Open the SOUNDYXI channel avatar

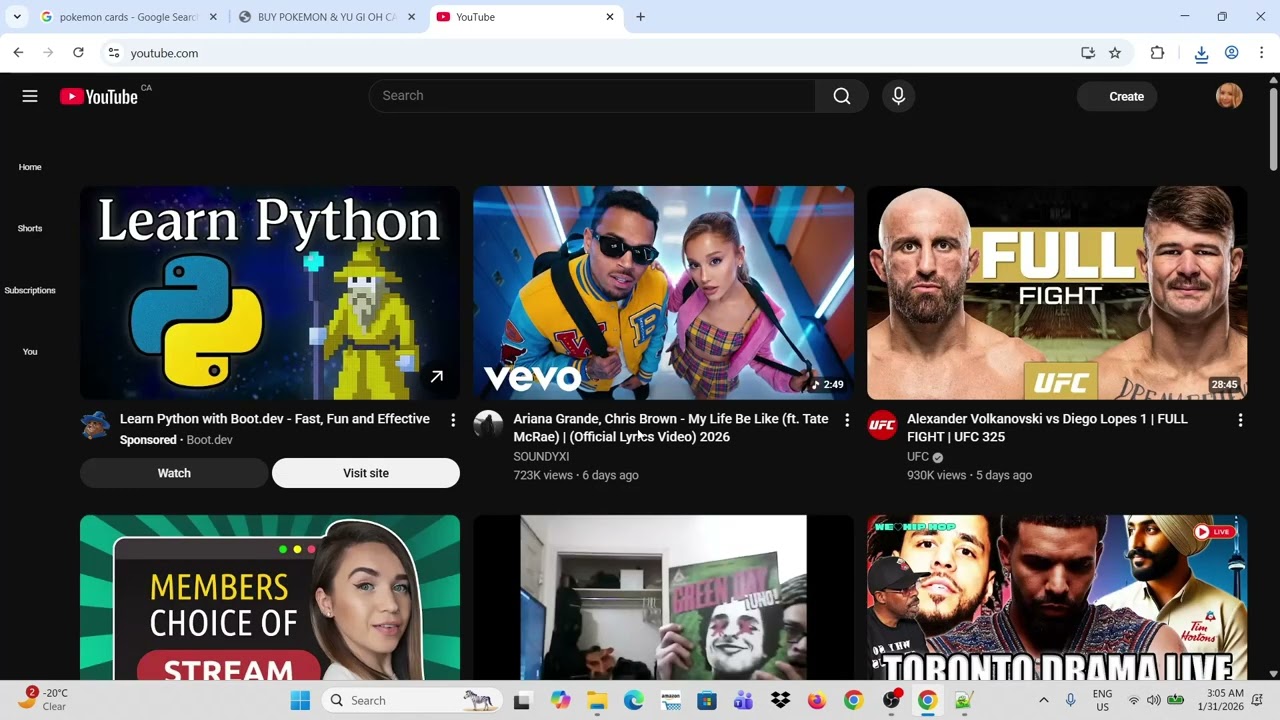click(x=488, y=425)
